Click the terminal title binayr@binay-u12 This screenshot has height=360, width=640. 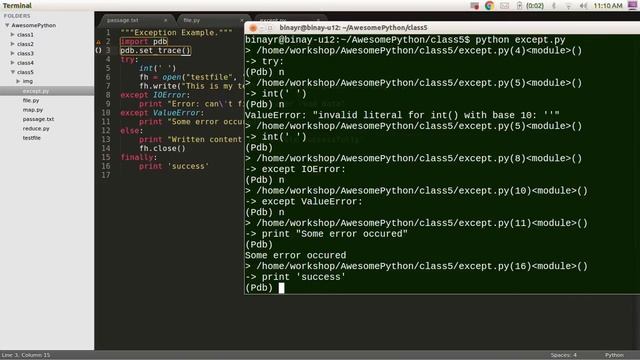click(353, 28)
